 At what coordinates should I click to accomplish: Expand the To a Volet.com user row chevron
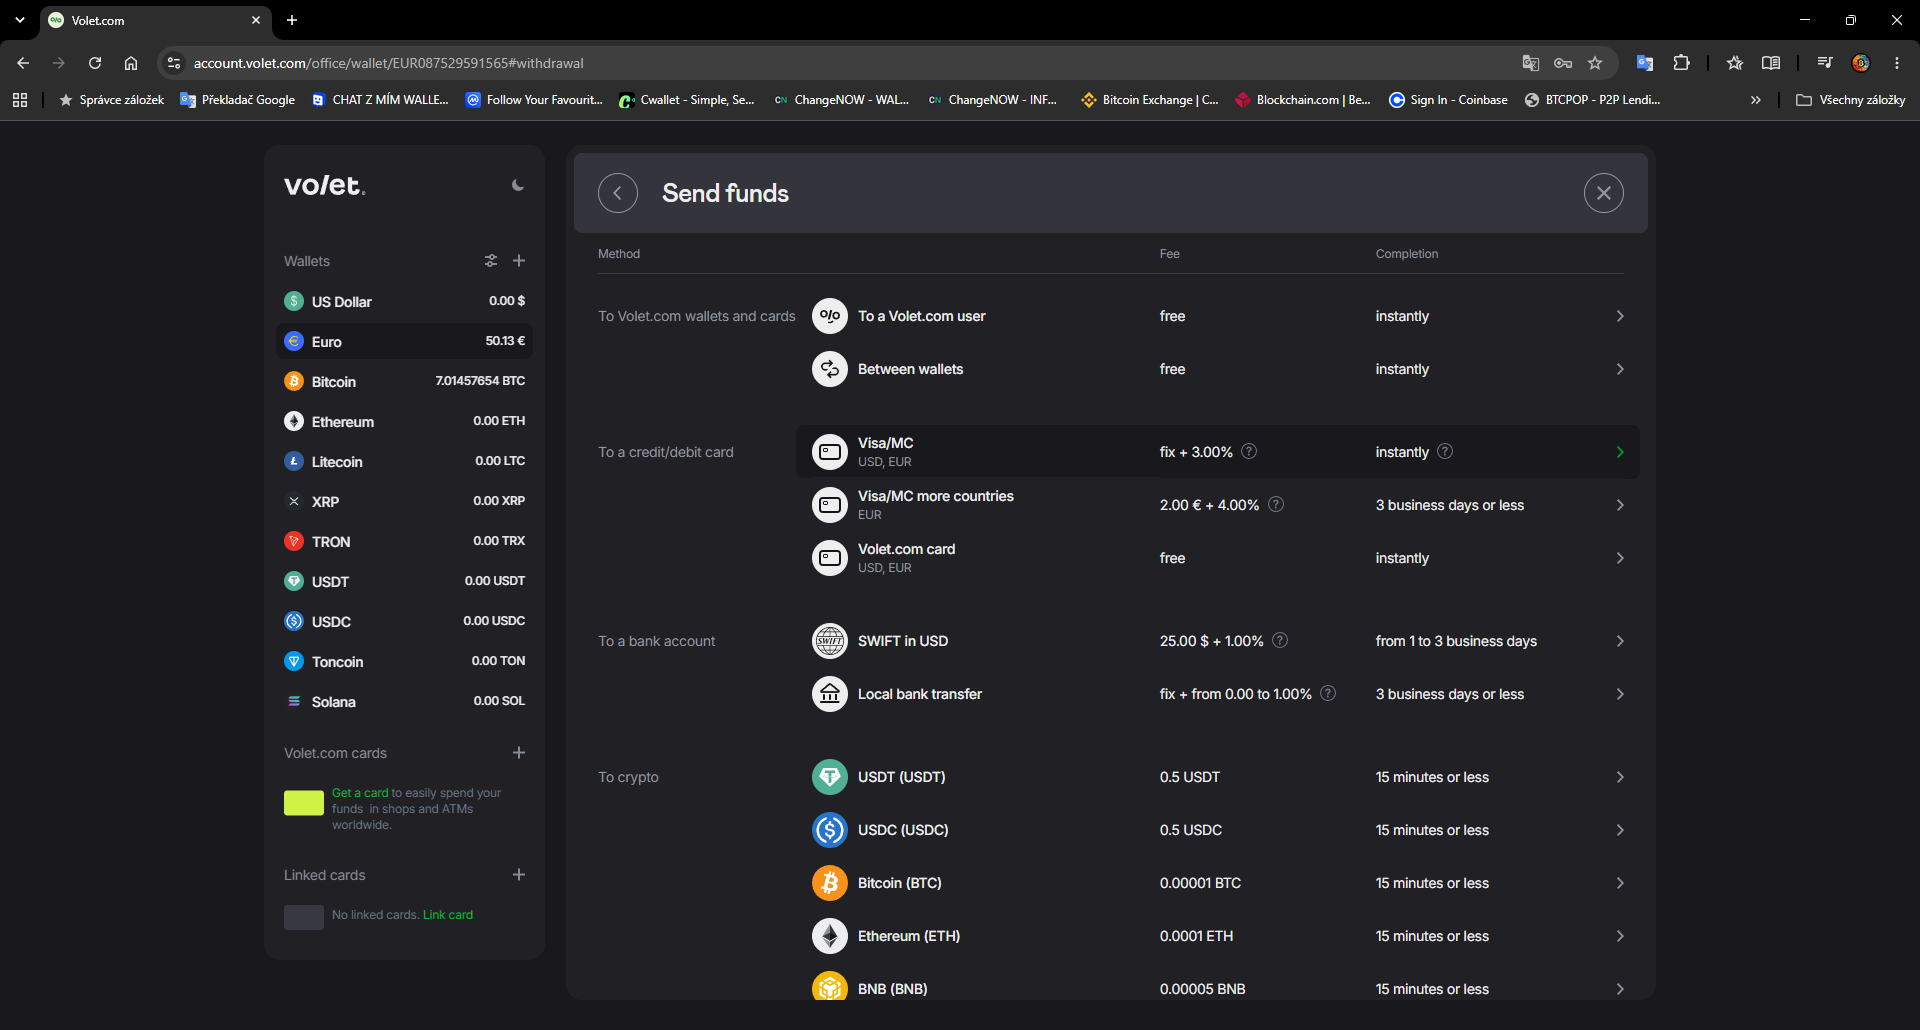pos(1620,316)
